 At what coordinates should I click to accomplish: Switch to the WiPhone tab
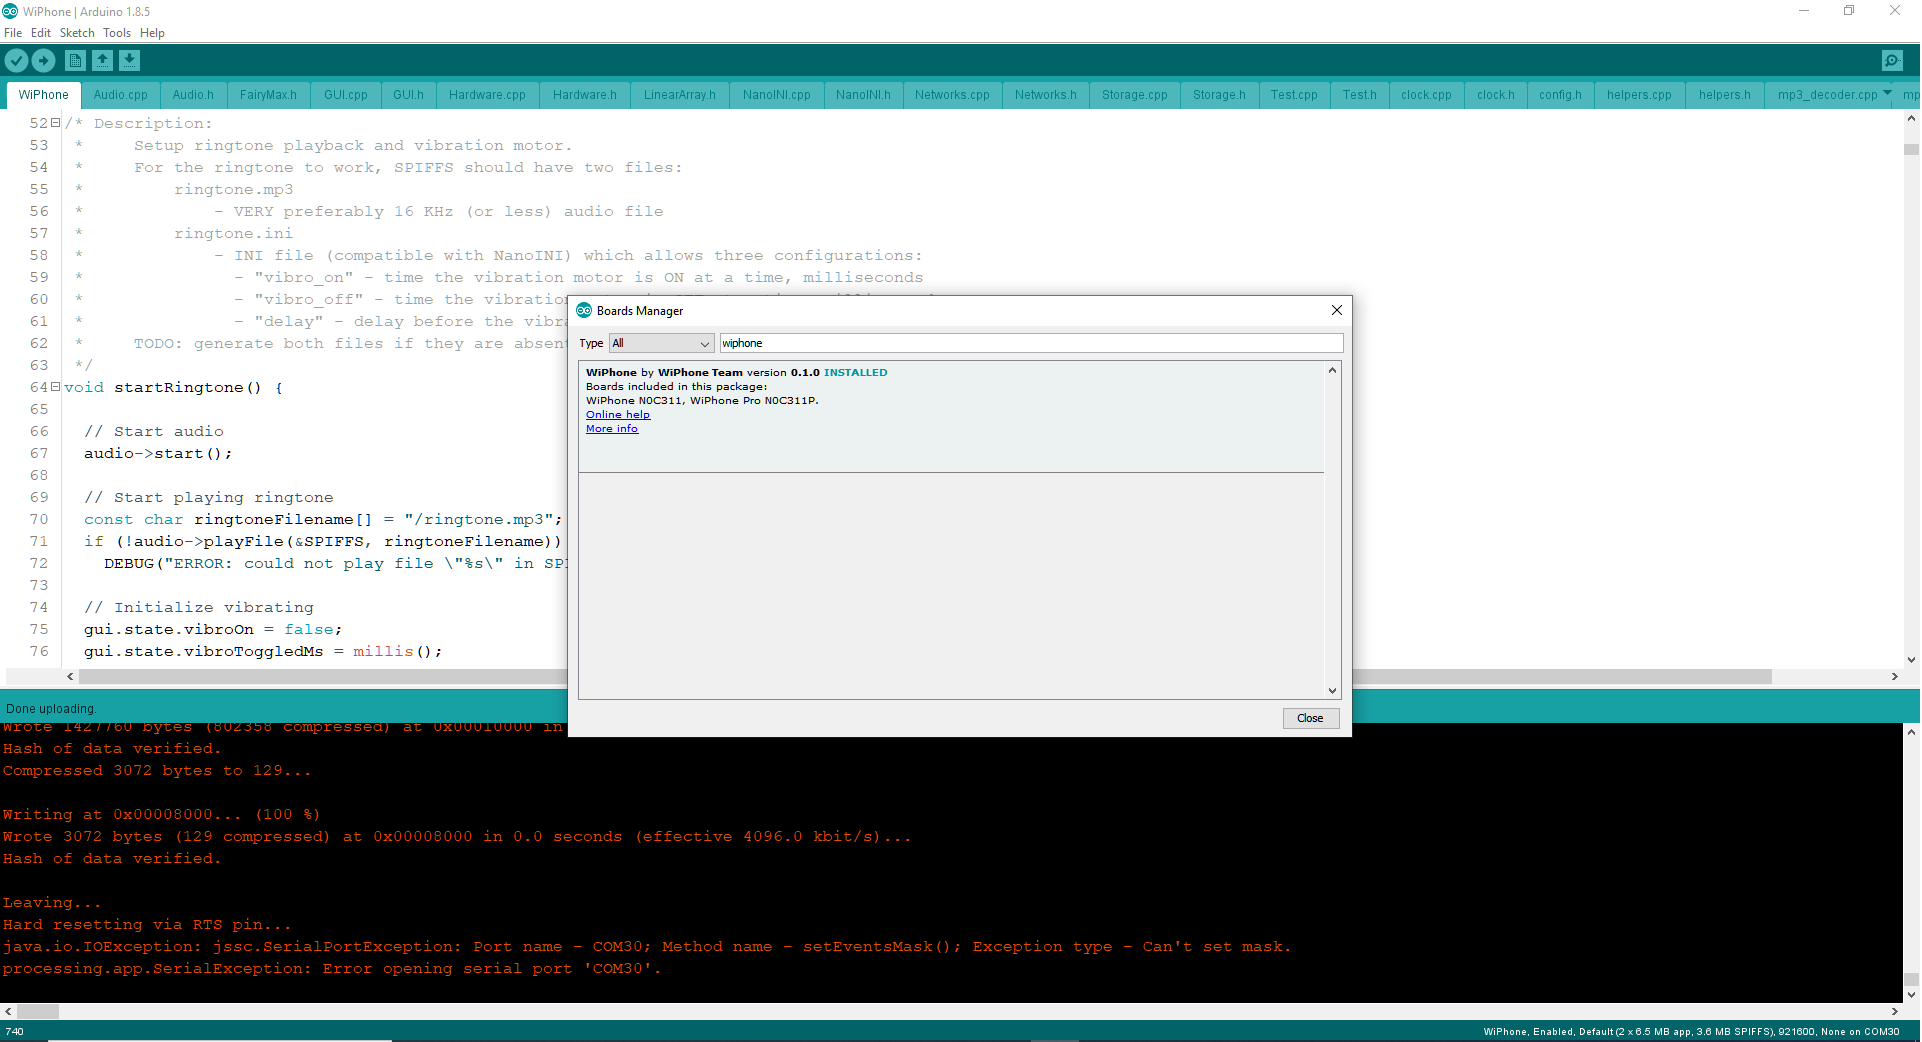point(43,94)
